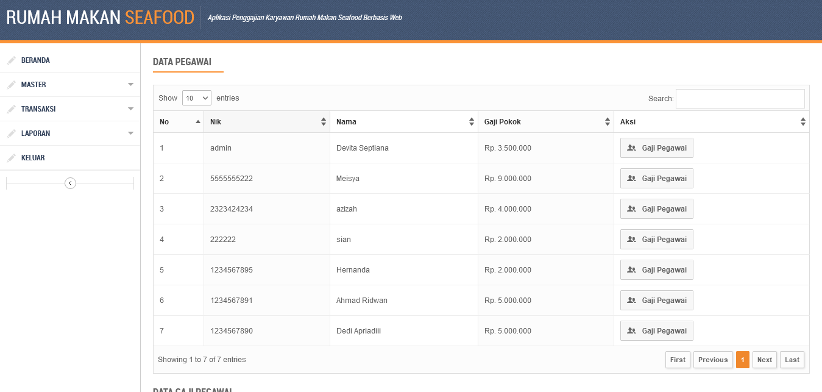
Task: Open the BERANDA menu item
Action: [x=36, y=60]
